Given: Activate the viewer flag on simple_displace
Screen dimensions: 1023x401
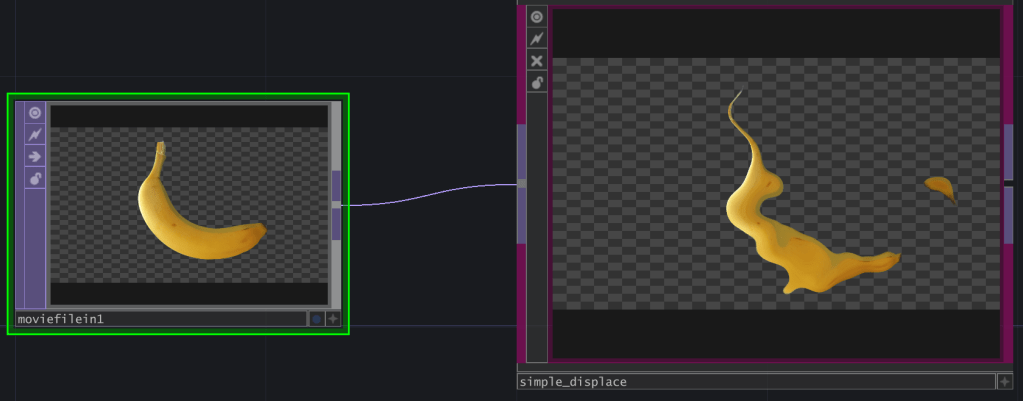Looking at the screenshot, I should (x=537, y=17).
